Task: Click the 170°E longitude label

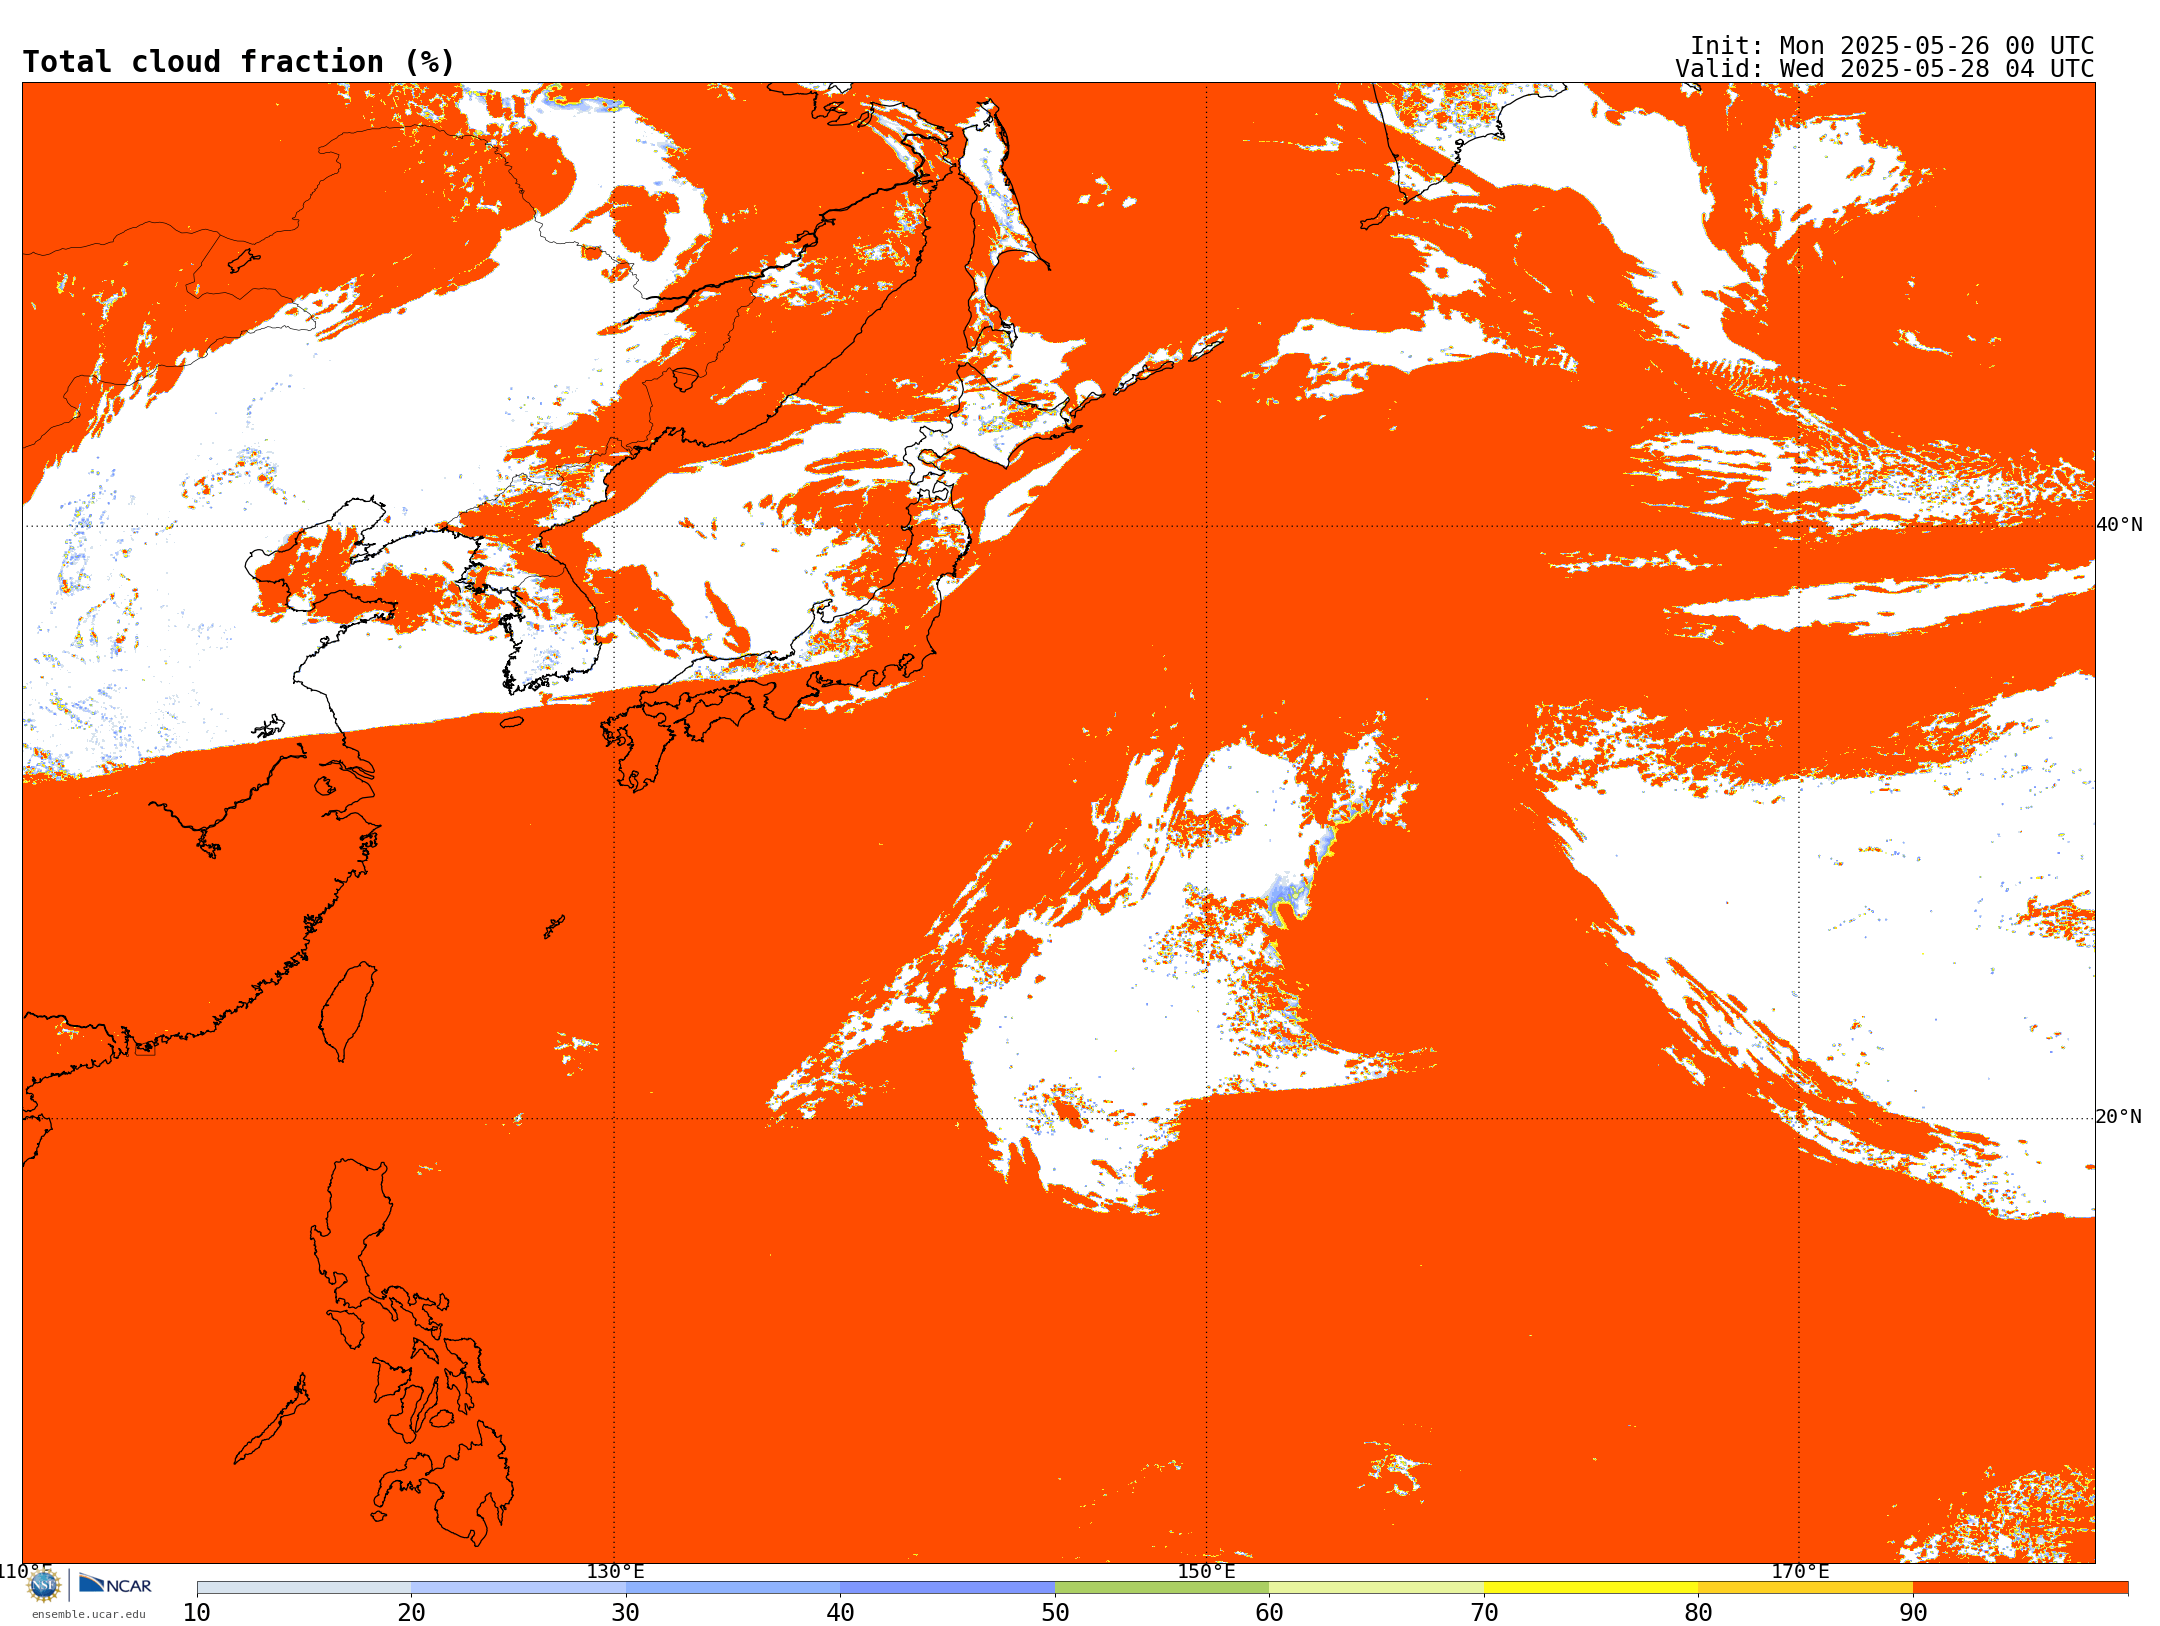Action: (x=1800, y=1572)
